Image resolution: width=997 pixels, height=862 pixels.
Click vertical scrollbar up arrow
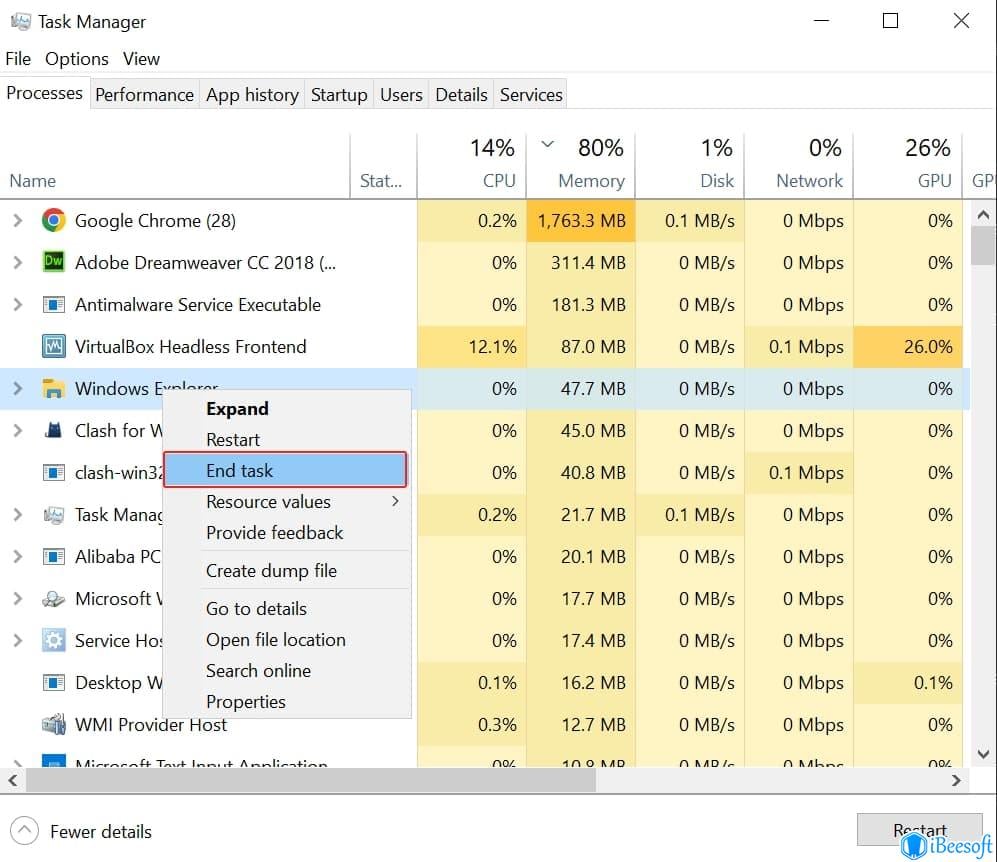[x=983, y=215]
